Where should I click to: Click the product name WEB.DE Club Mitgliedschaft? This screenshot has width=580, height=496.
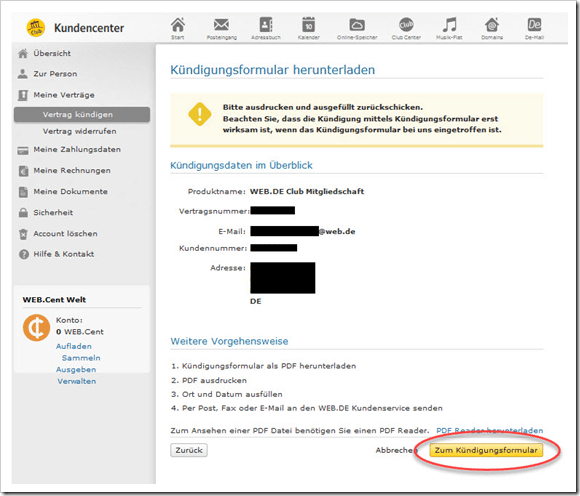307,191
